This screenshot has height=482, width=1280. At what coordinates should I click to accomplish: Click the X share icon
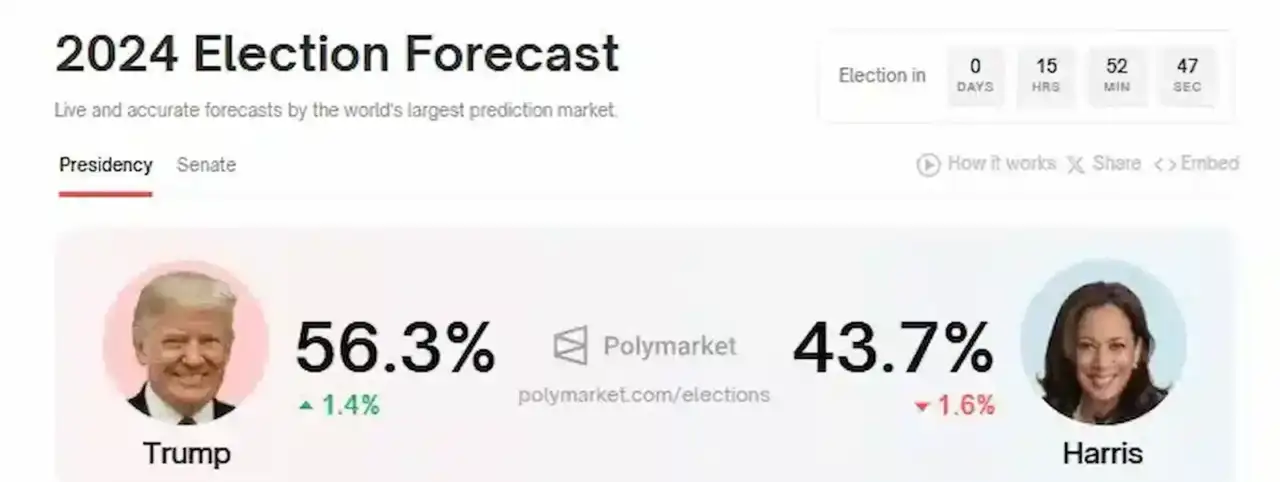coord(1075,165)
